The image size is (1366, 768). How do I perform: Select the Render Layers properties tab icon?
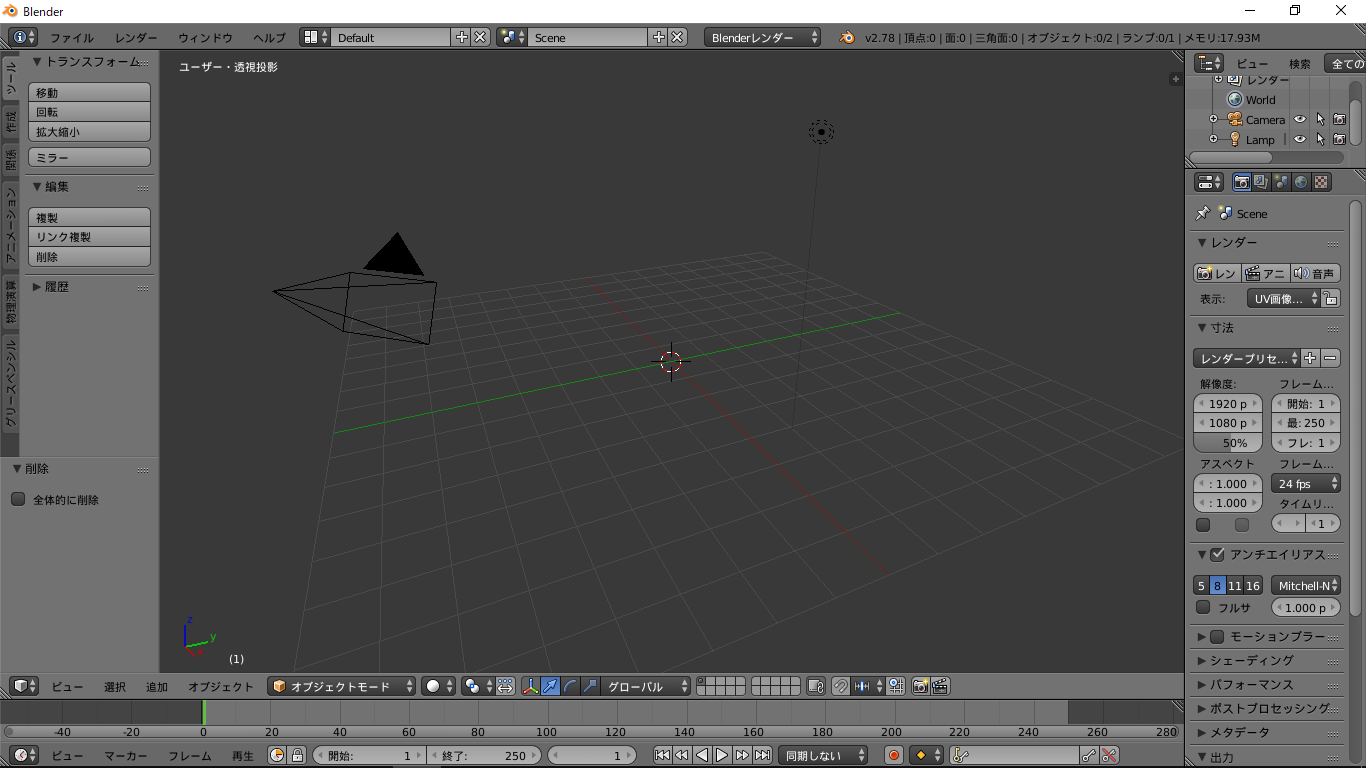[x=1261, y=182]
